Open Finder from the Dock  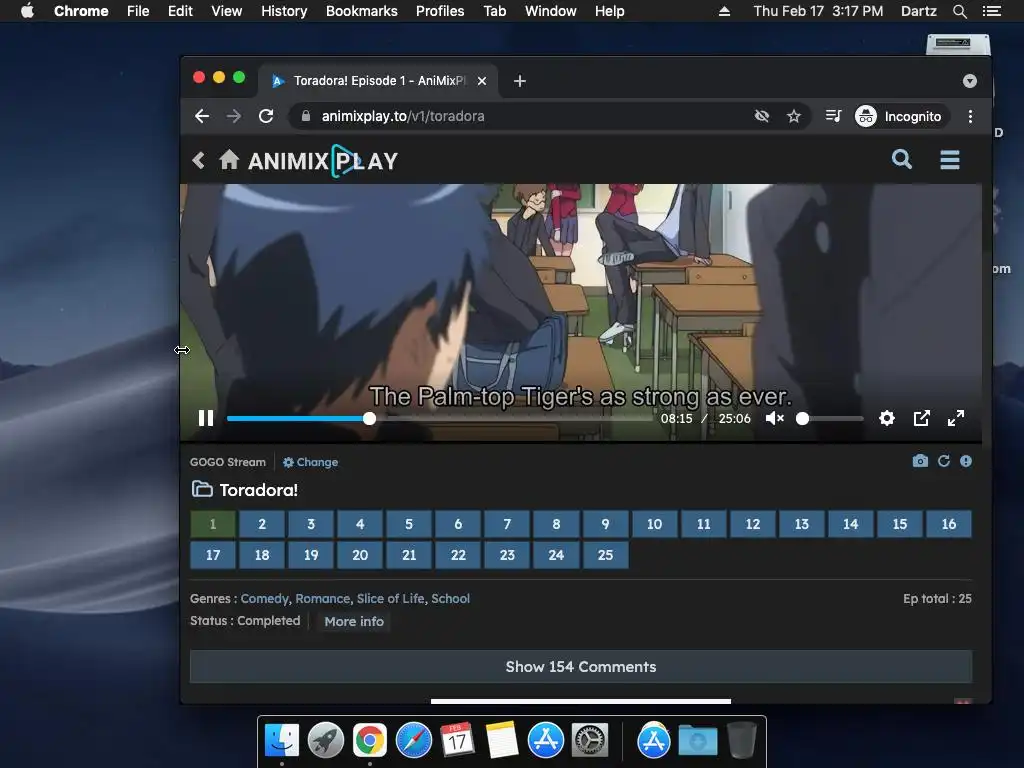[x=282, y=741]
